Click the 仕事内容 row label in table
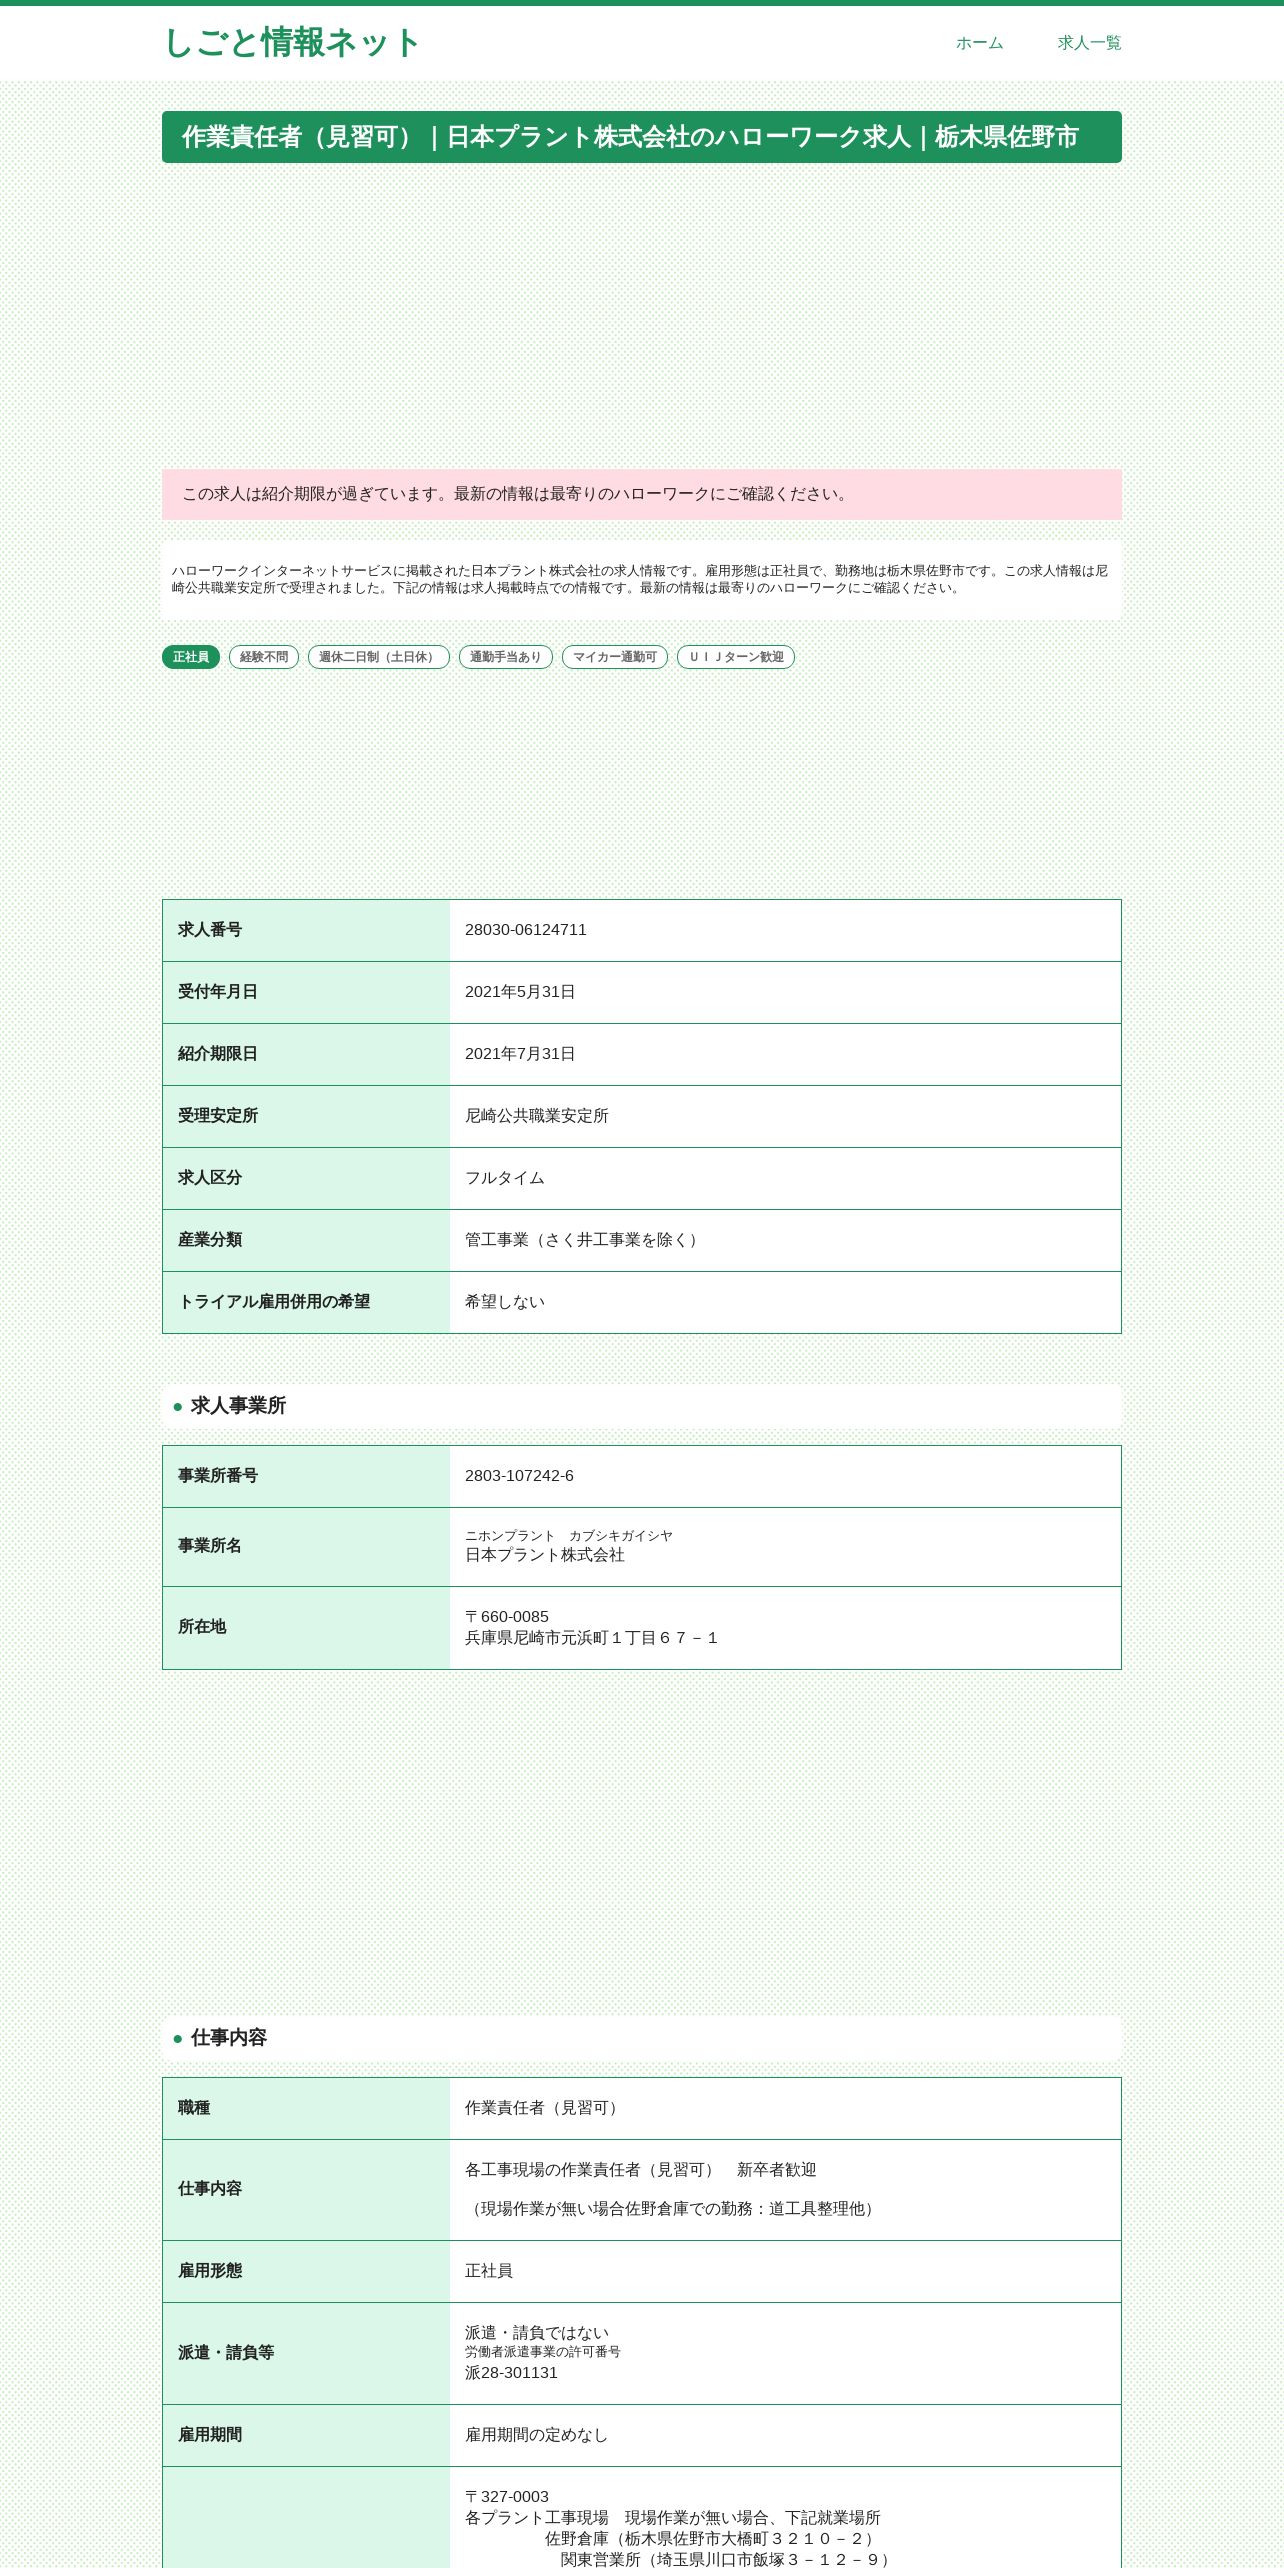 (x=210, y=2189)
